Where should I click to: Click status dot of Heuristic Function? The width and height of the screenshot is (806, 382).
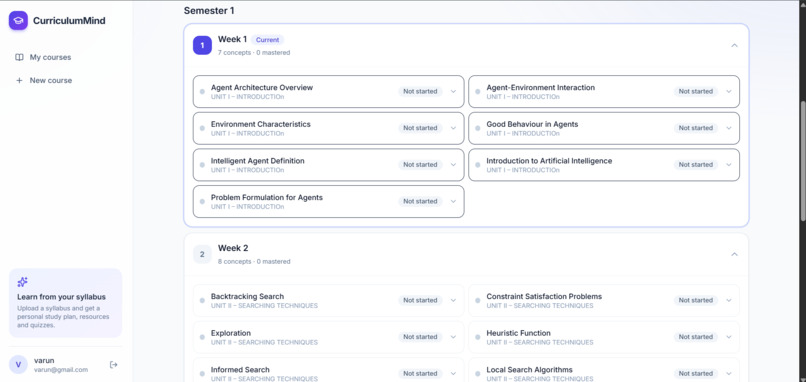click(478, 337)
